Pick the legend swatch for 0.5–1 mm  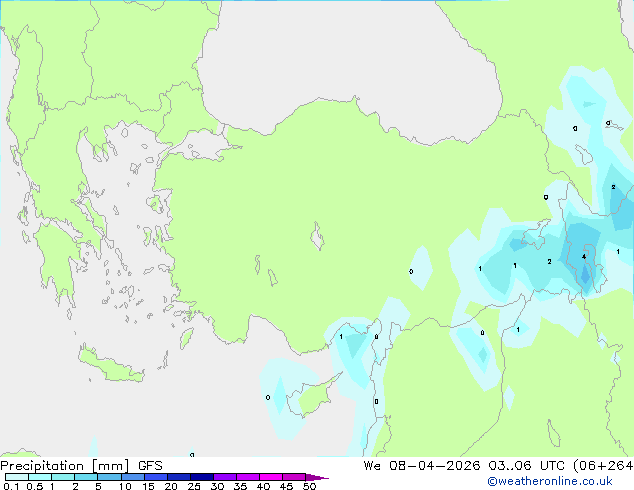[40, 477]
